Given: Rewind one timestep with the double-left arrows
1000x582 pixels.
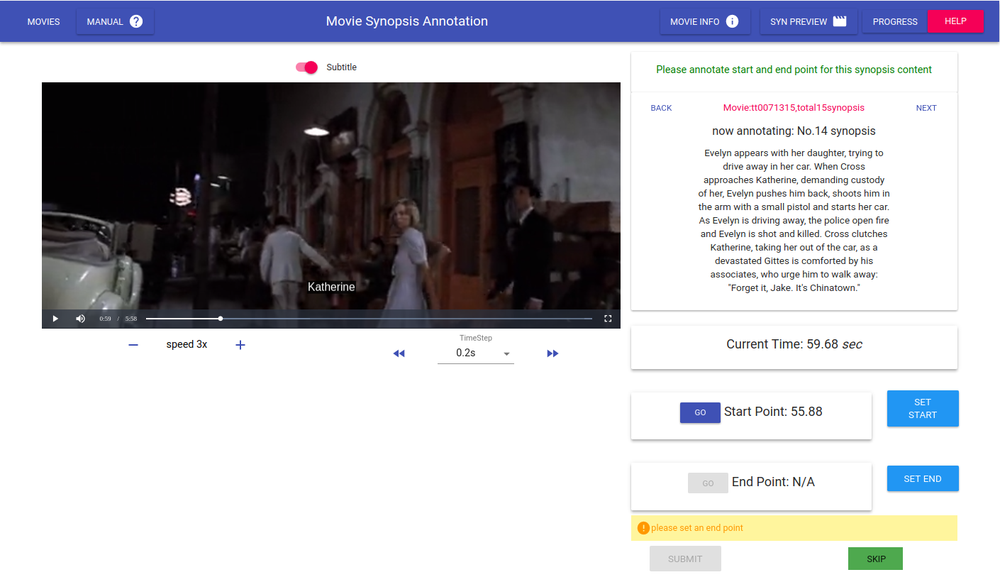Looking at the screenshot, I should [x=399, y=353].
